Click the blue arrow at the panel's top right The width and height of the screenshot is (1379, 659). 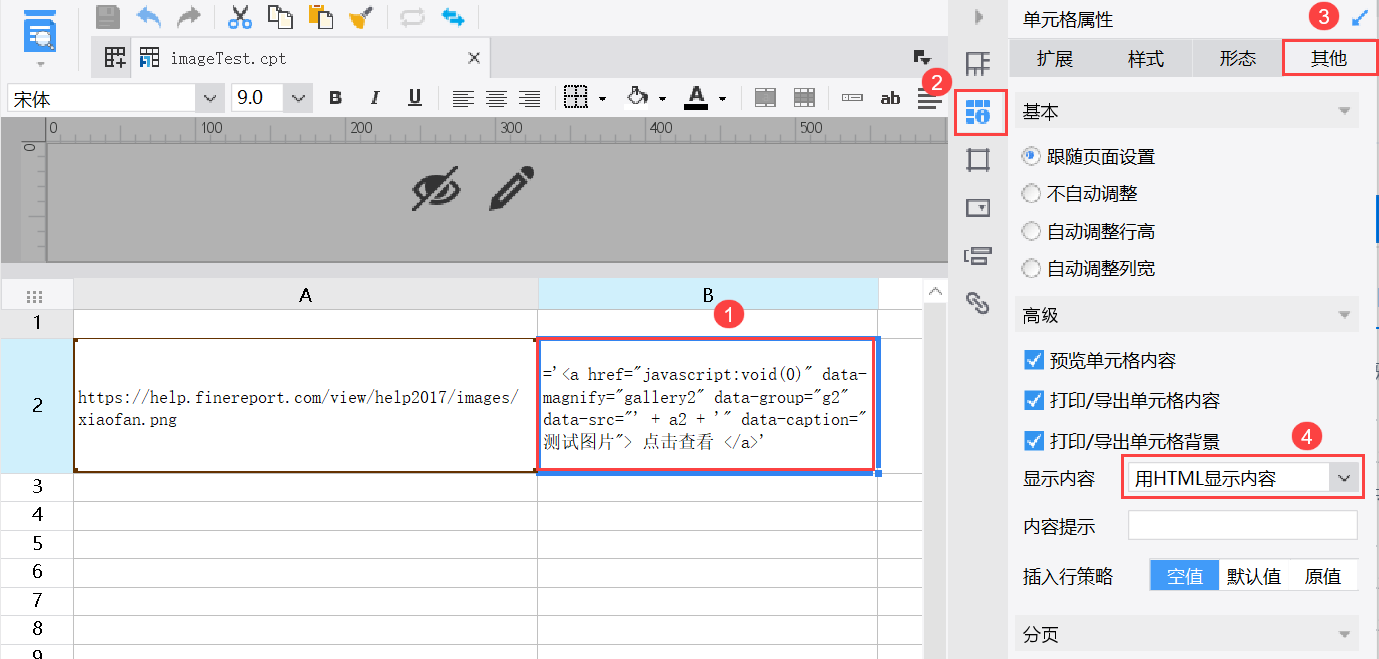[x=1359, y=17]
